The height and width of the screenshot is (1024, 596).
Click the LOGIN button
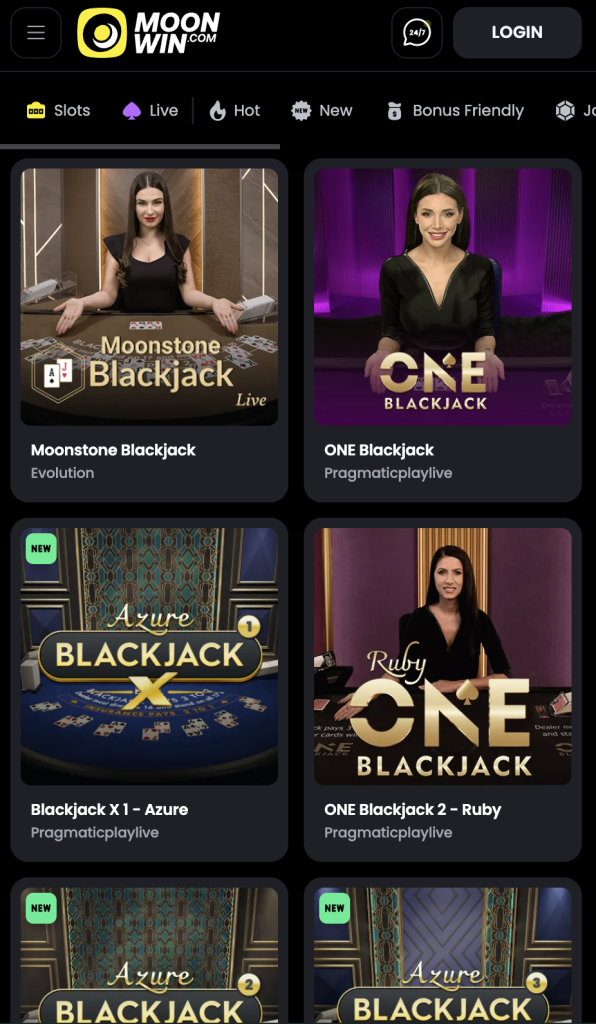[517, 33]
